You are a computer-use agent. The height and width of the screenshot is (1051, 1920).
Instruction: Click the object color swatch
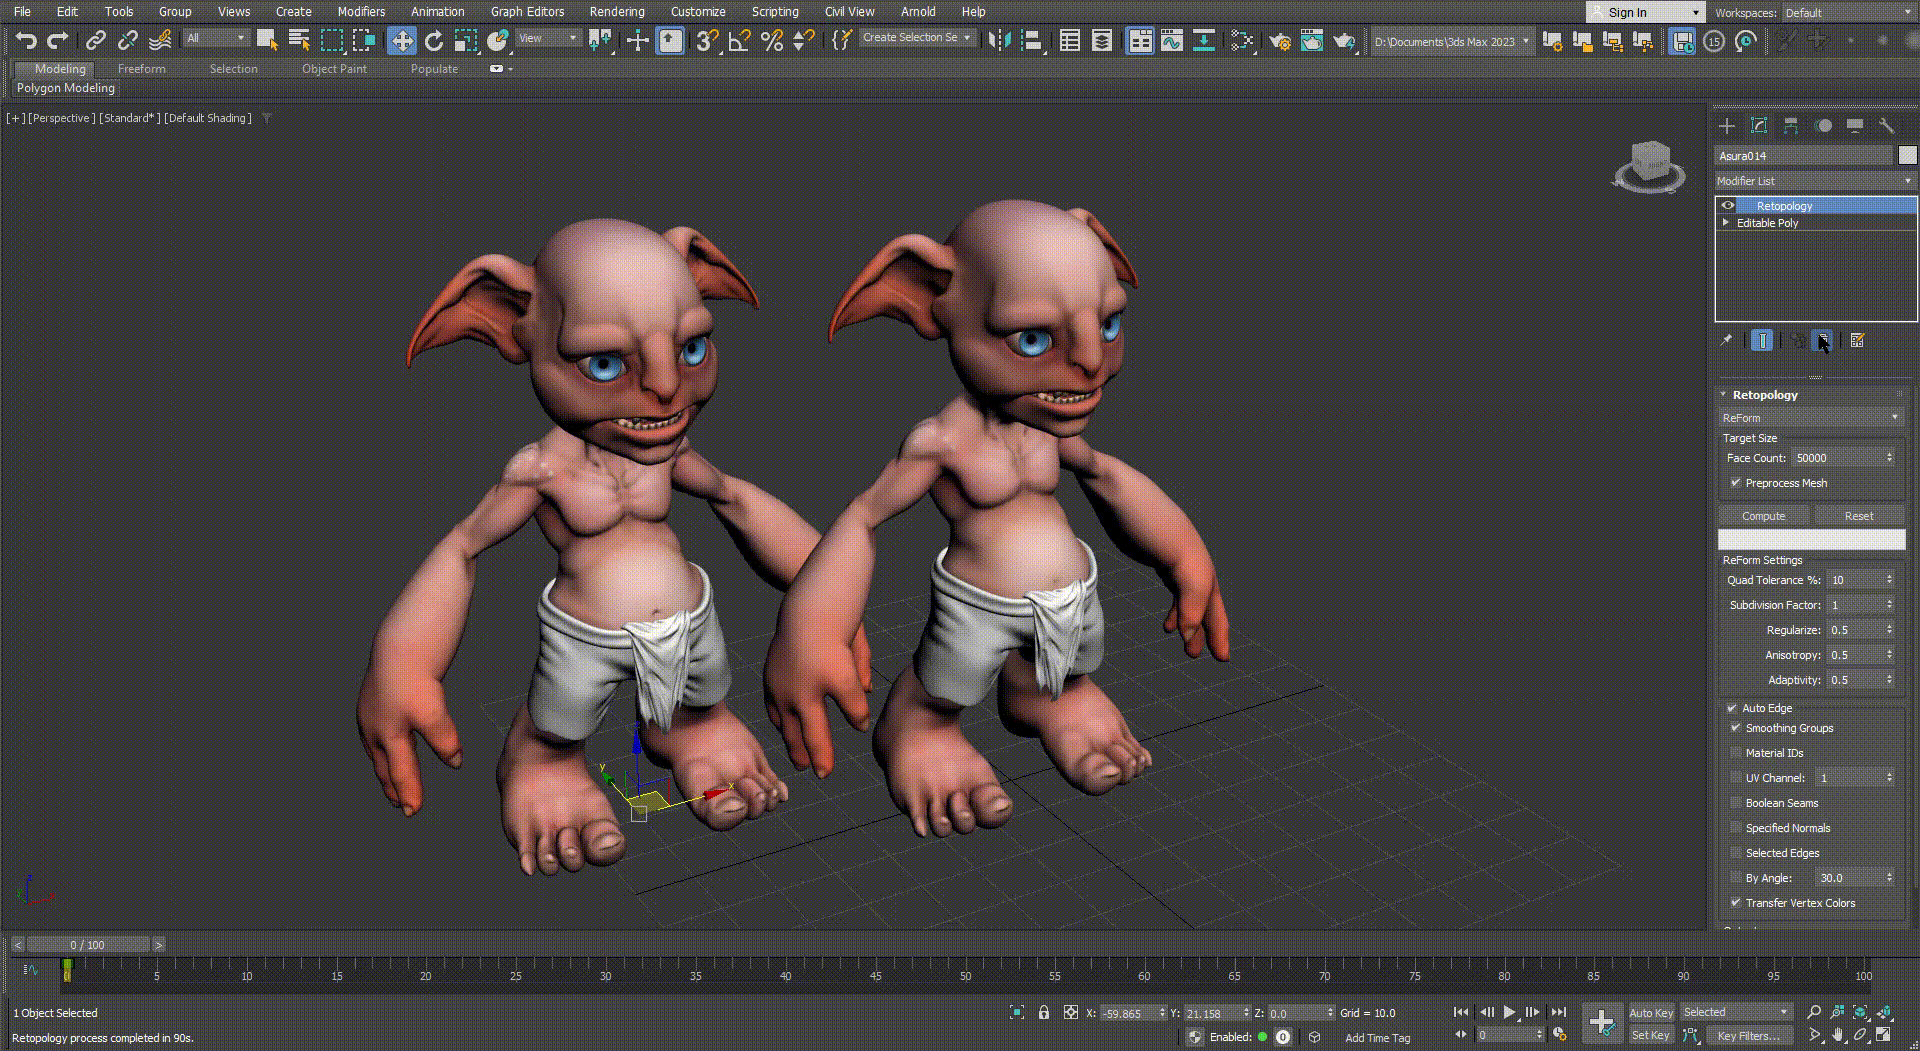[x=1907, y=156]
